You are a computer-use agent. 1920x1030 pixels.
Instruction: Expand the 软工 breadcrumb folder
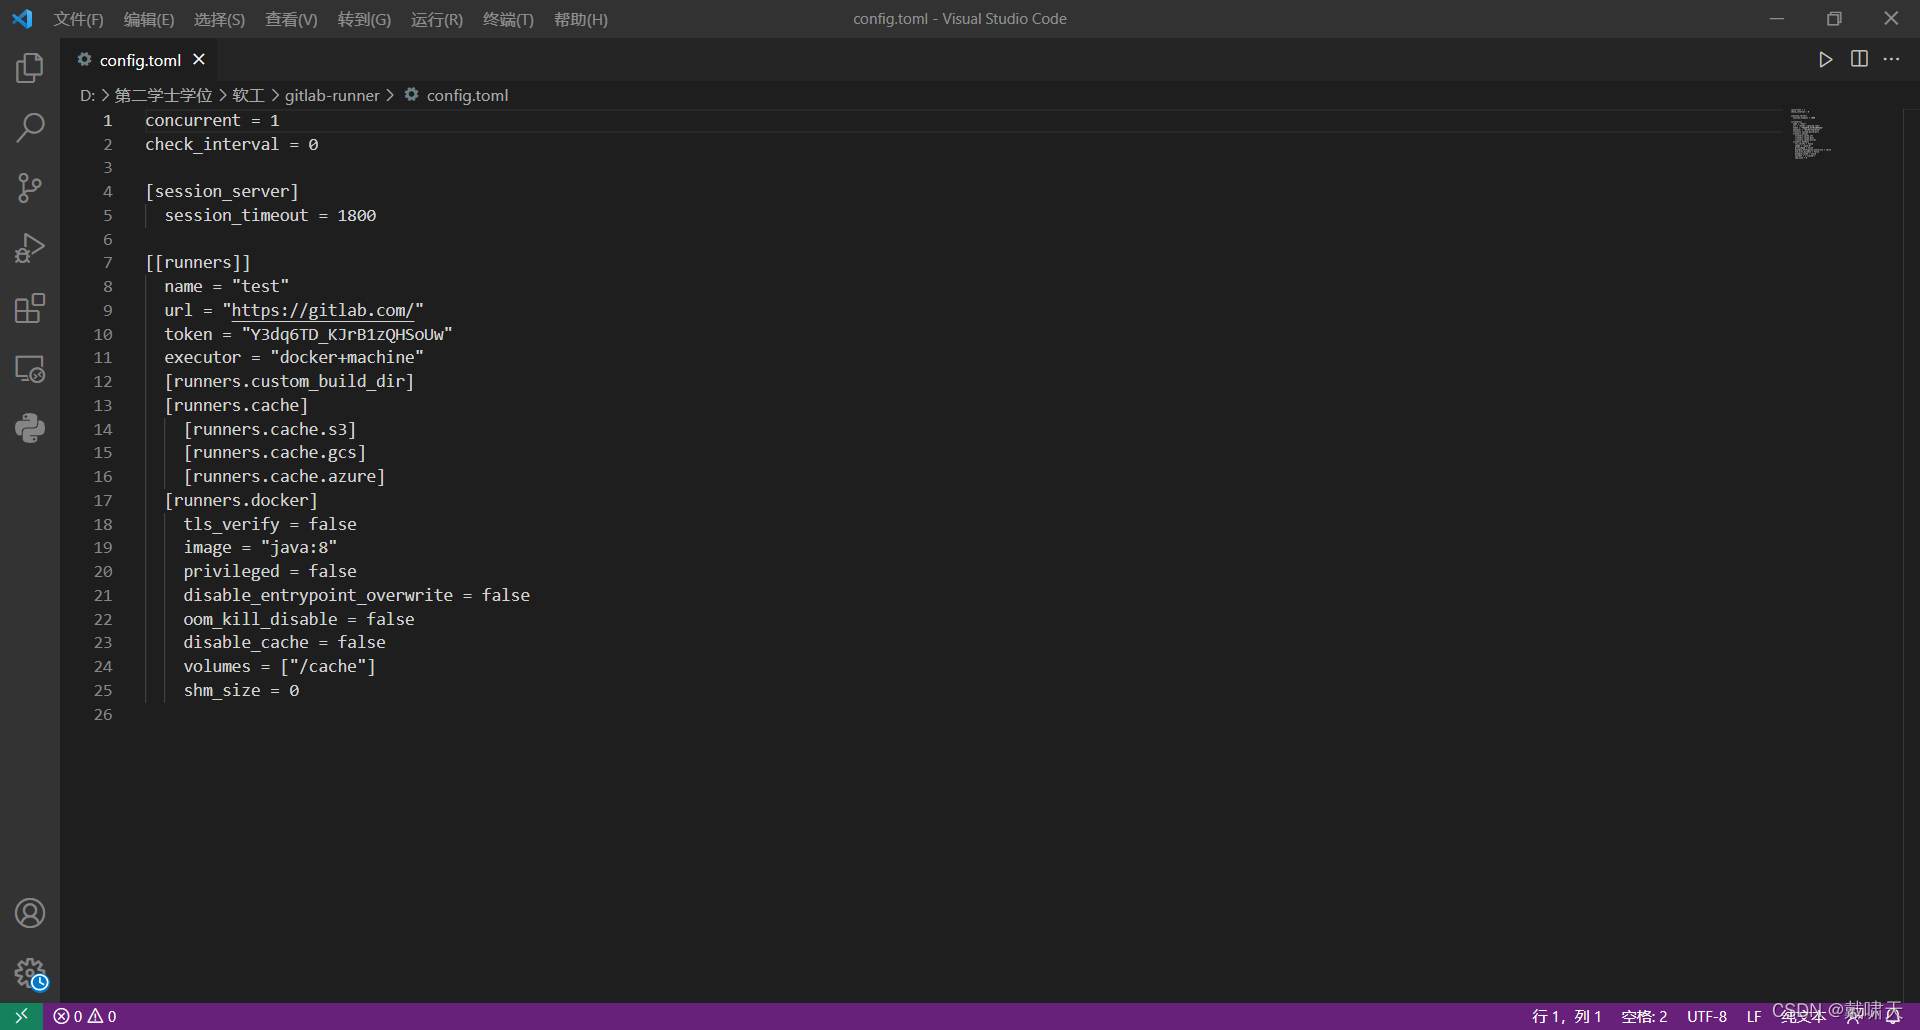click(248, 95)
